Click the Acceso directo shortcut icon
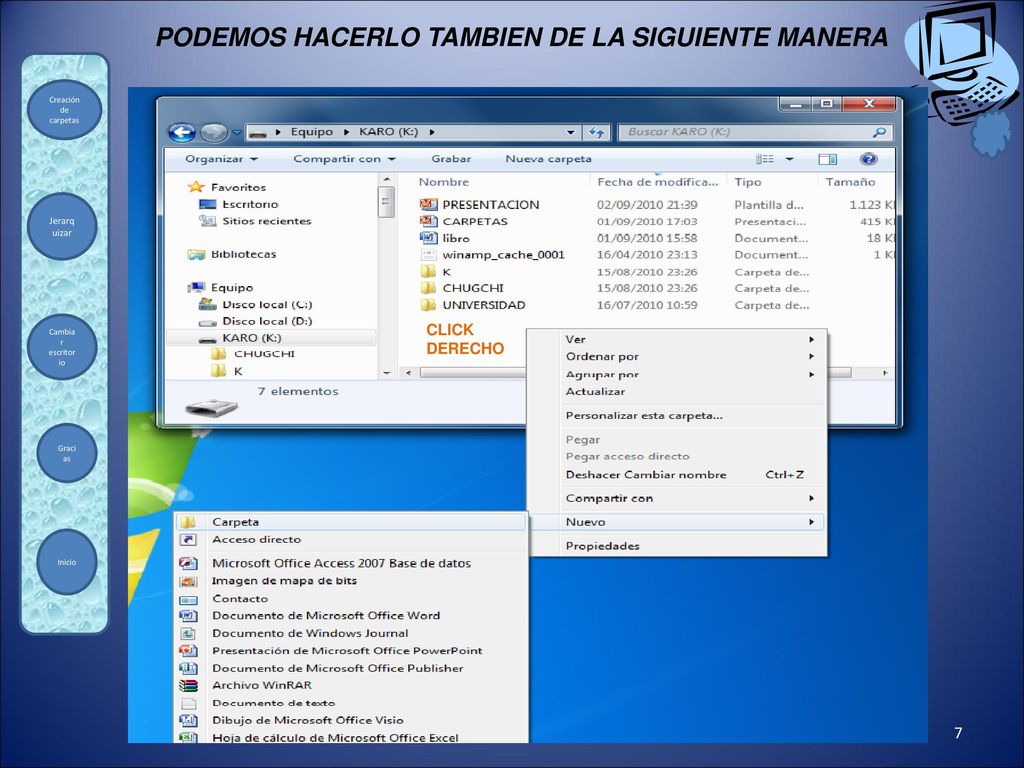The width and height of the screenshot is (1024, 768). (x=188, y=539)
